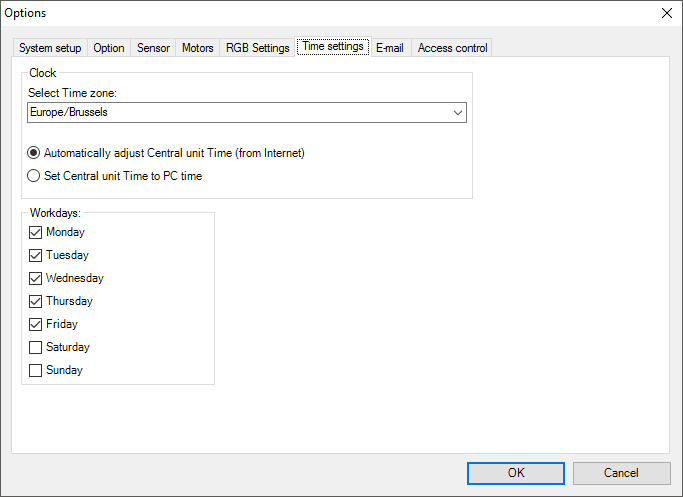683x497 pixels.
Task: Open the Motors tab
Action: point(197,48)
